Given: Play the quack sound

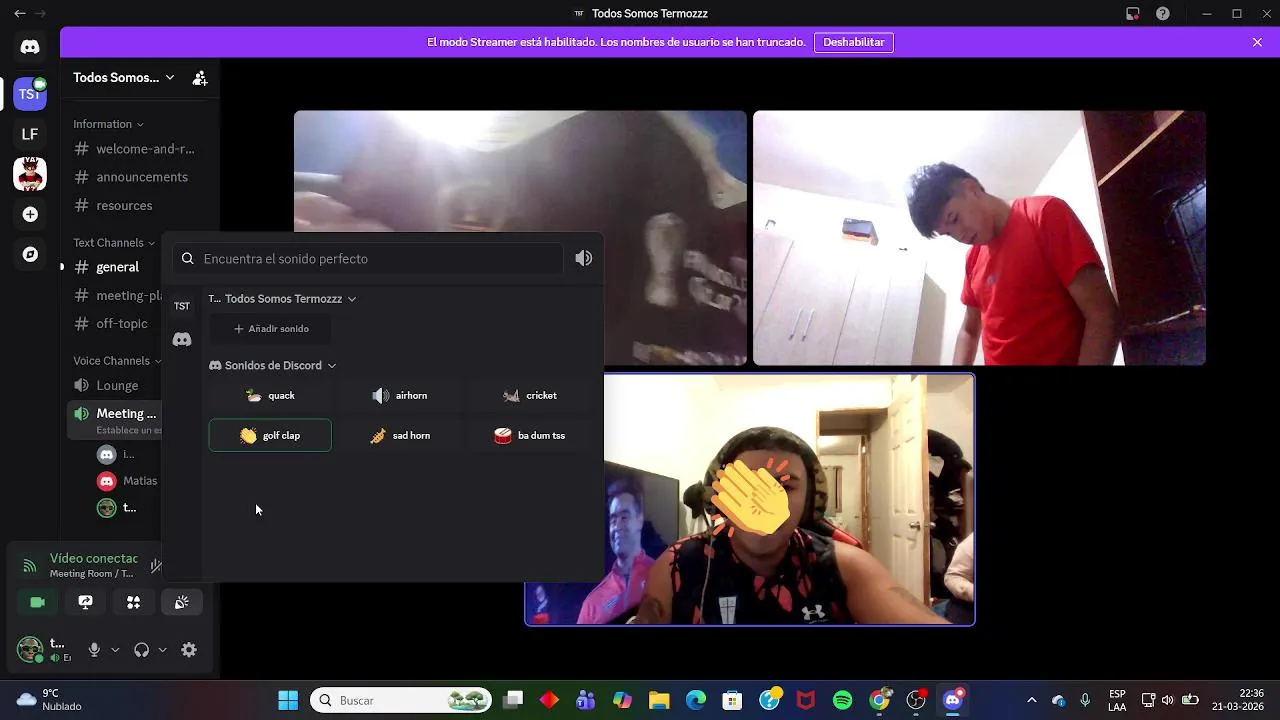Looking at the screenshot, I should [270, 395].
